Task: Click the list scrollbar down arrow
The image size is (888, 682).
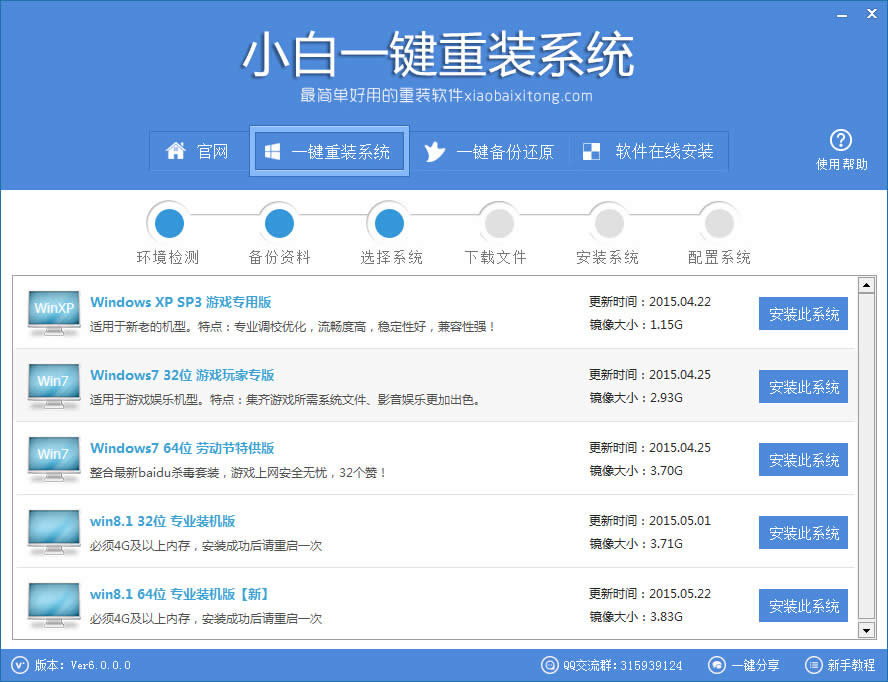Action: [x=866, y=630]
